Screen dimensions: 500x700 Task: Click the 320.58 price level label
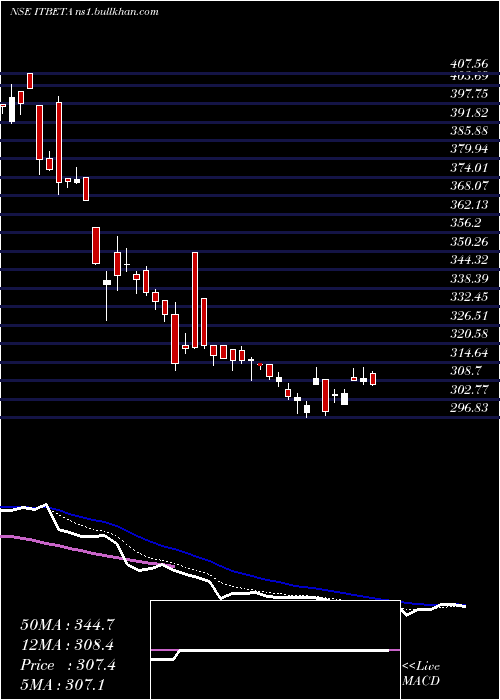[469, 333]
